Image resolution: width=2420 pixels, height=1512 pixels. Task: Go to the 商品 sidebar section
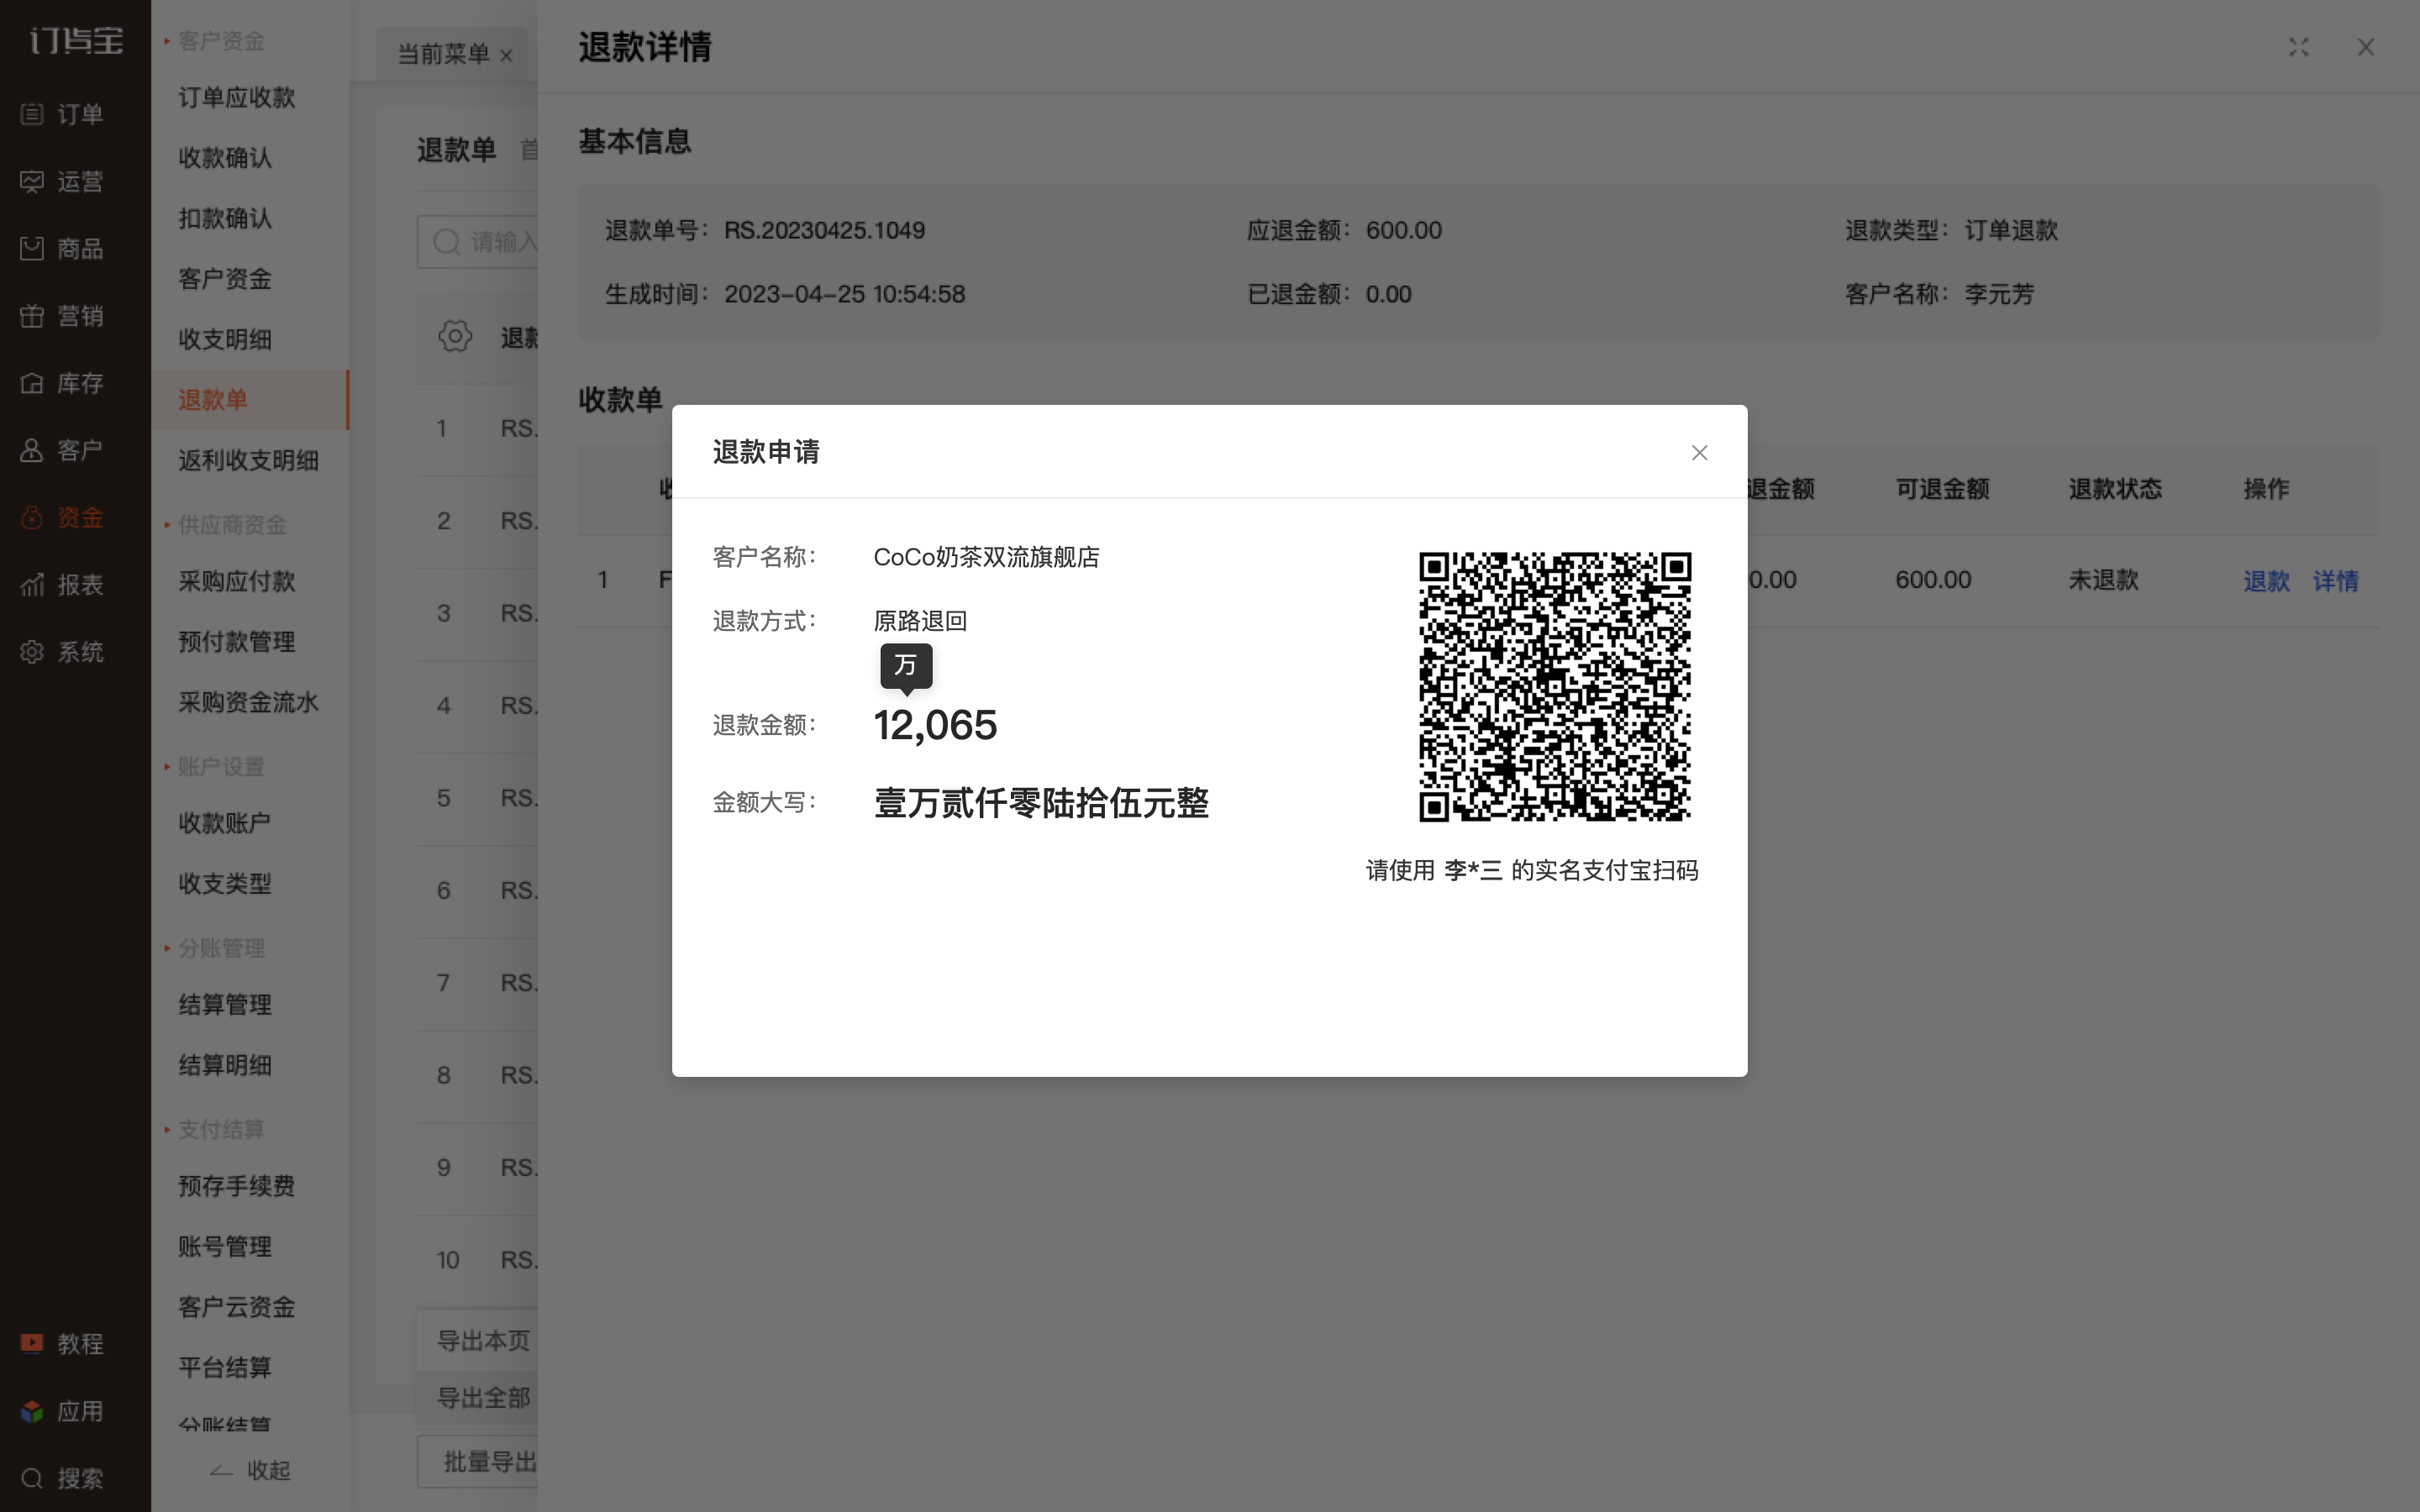click(x=62, y=248)
